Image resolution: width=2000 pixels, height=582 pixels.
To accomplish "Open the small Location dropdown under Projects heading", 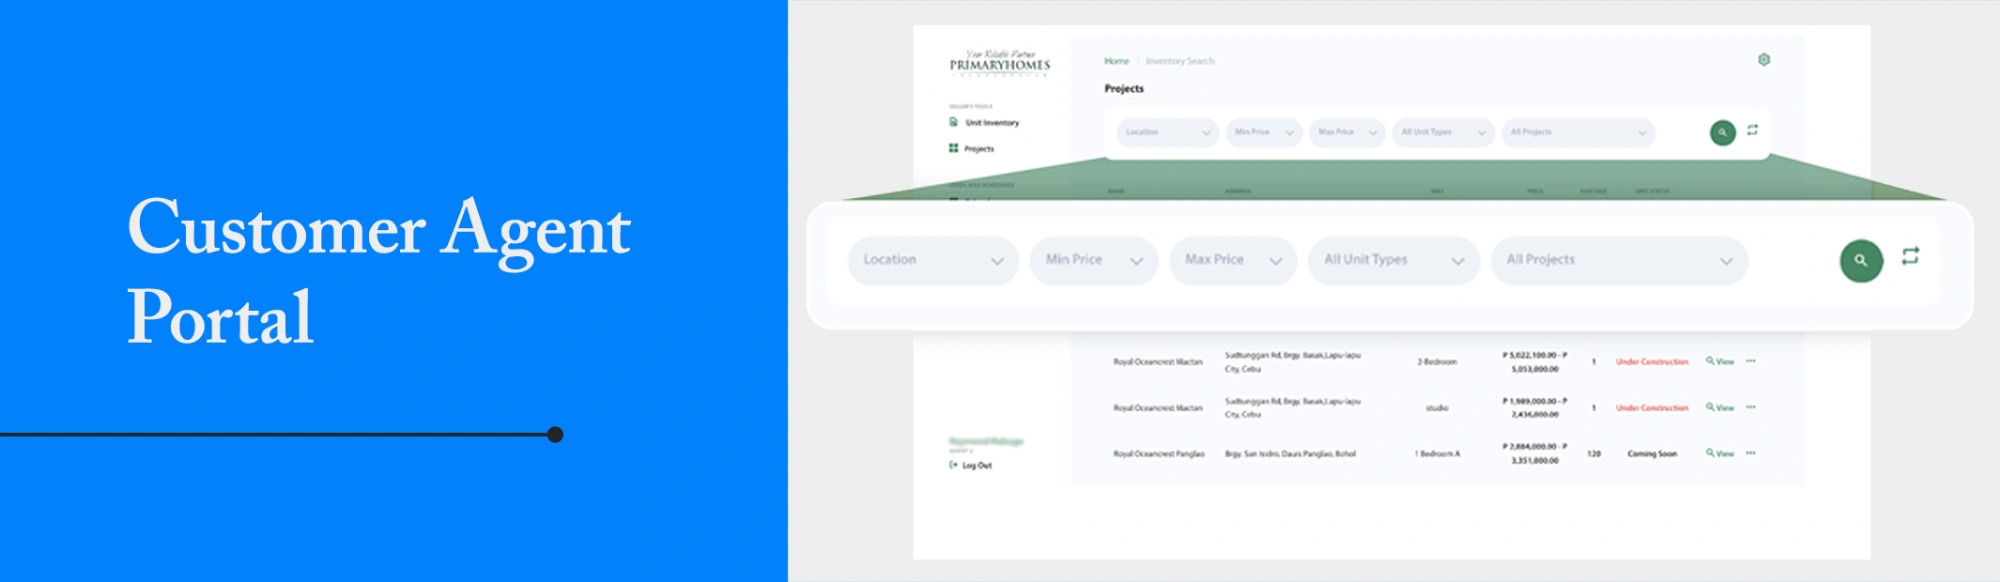I will pos(1167,132).
